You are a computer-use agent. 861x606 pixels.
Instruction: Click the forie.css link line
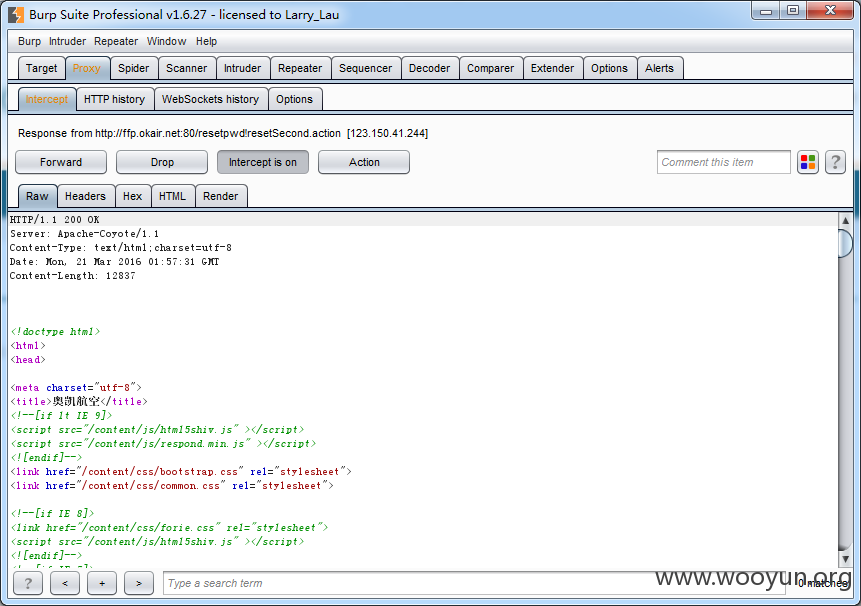tap(169, 528)
